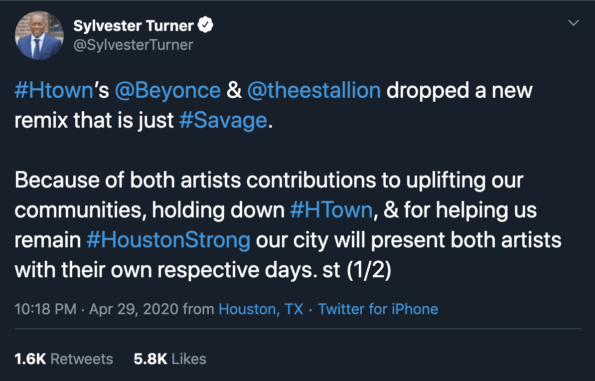Click the 1.6K retweet count number
The height and width of the screenshot is (381, 595).
[30, 359]
